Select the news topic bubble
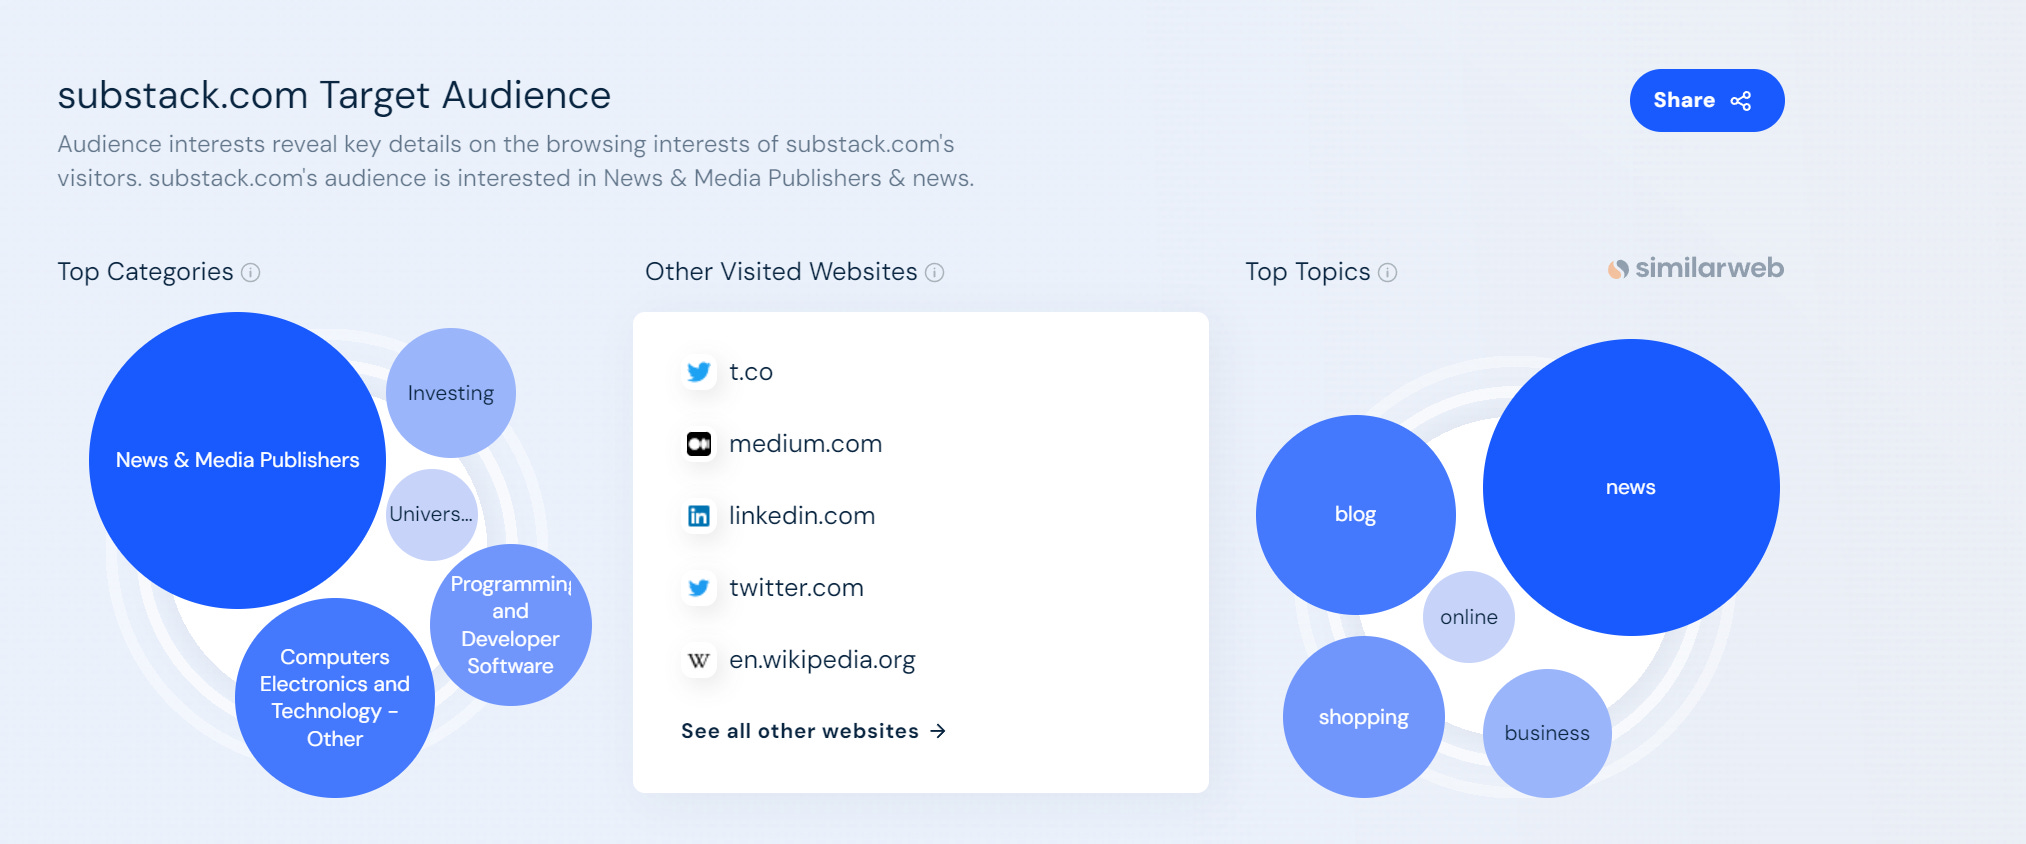This screenshot has width=2026, height=844. [x=1630, y=487]
